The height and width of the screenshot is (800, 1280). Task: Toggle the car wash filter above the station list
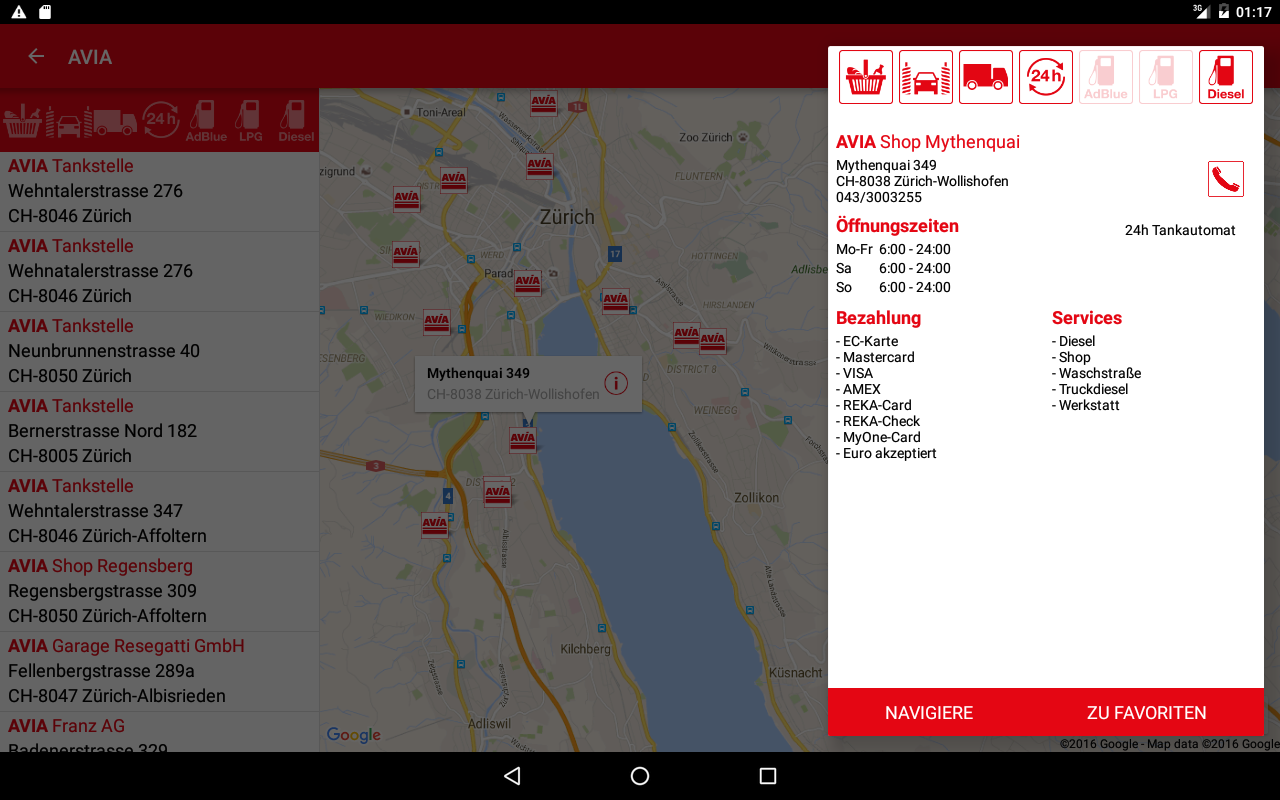(68, 121)
